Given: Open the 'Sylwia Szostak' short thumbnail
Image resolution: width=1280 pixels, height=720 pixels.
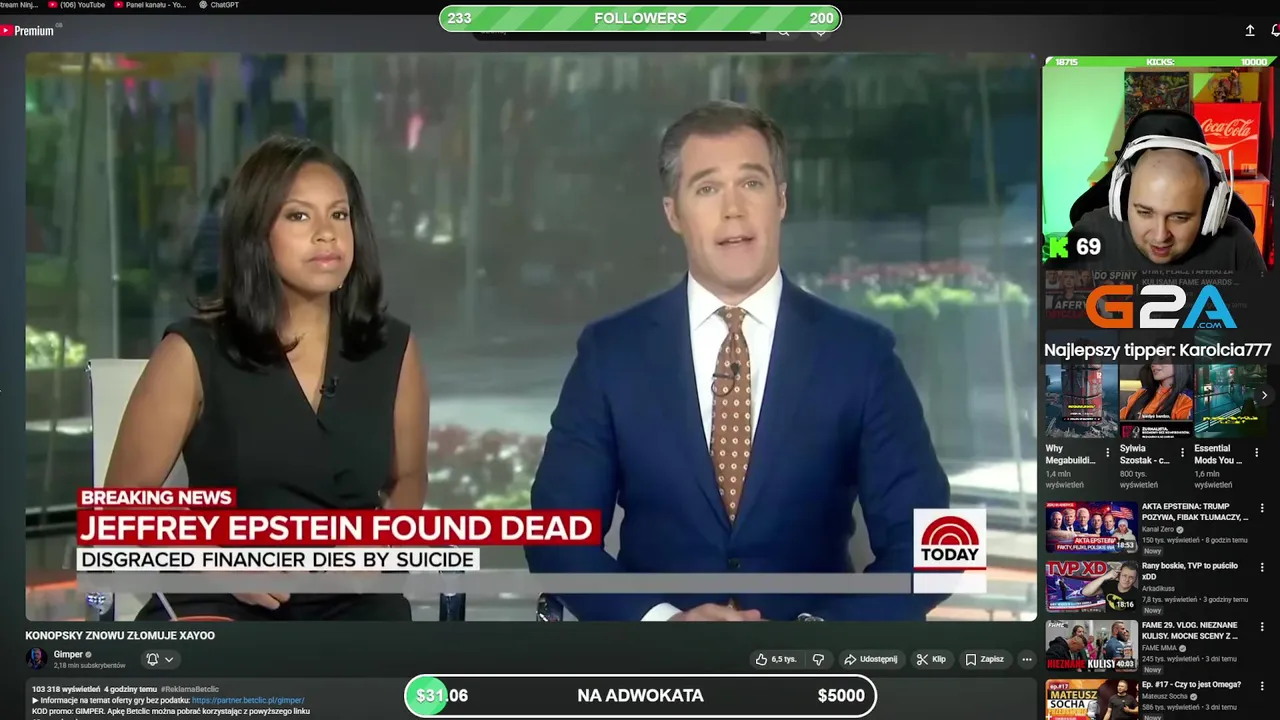Looking at the screenshot, I should pyautogui.click(x=1155, y=401).
